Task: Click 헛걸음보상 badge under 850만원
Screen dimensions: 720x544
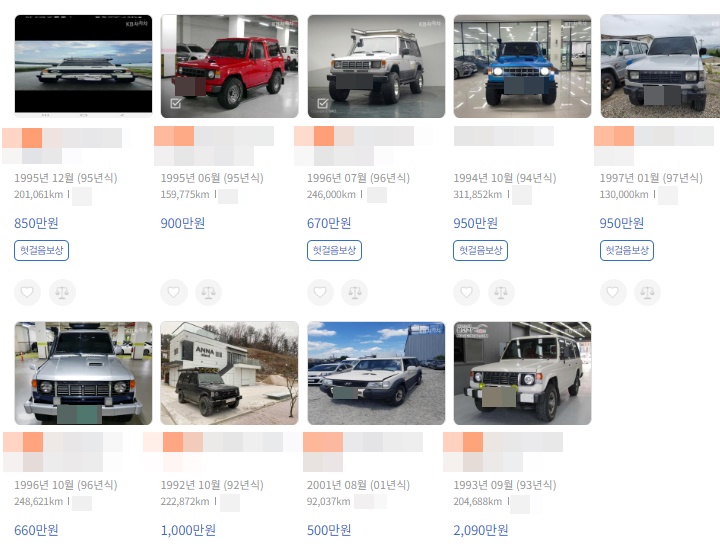Action: (x=41, y=250)
